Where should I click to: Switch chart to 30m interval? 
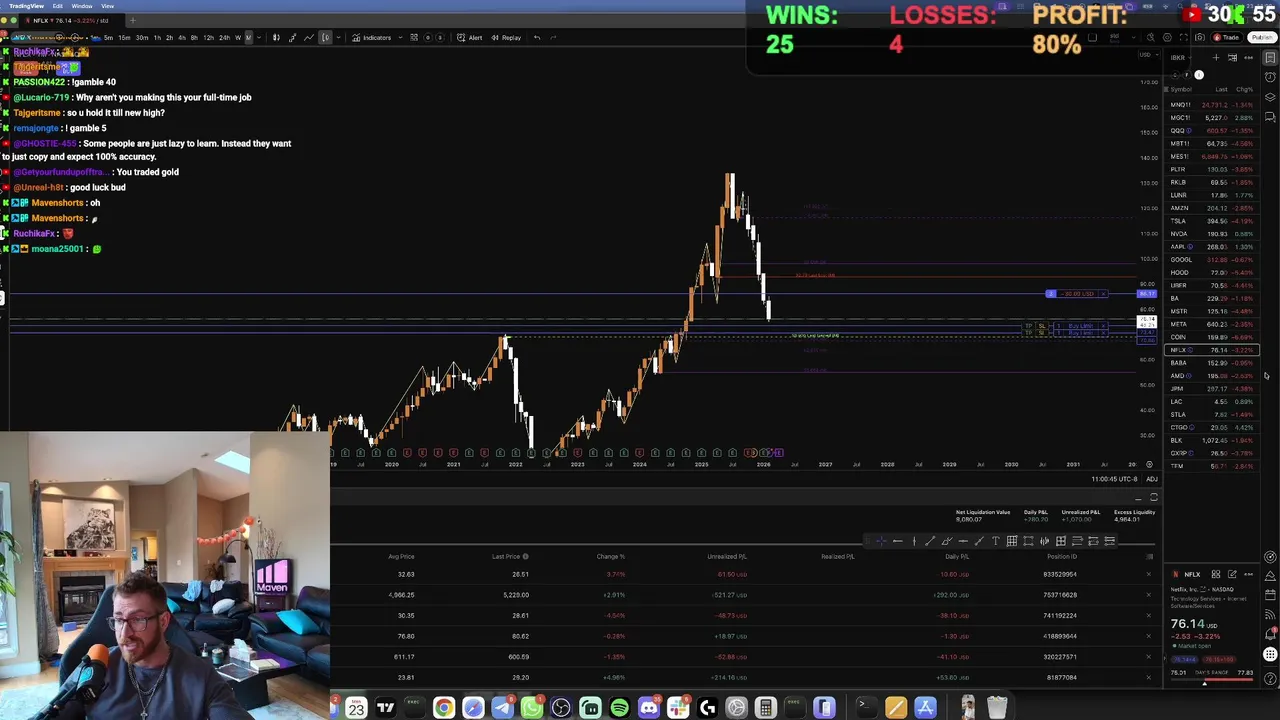(141, 37)
